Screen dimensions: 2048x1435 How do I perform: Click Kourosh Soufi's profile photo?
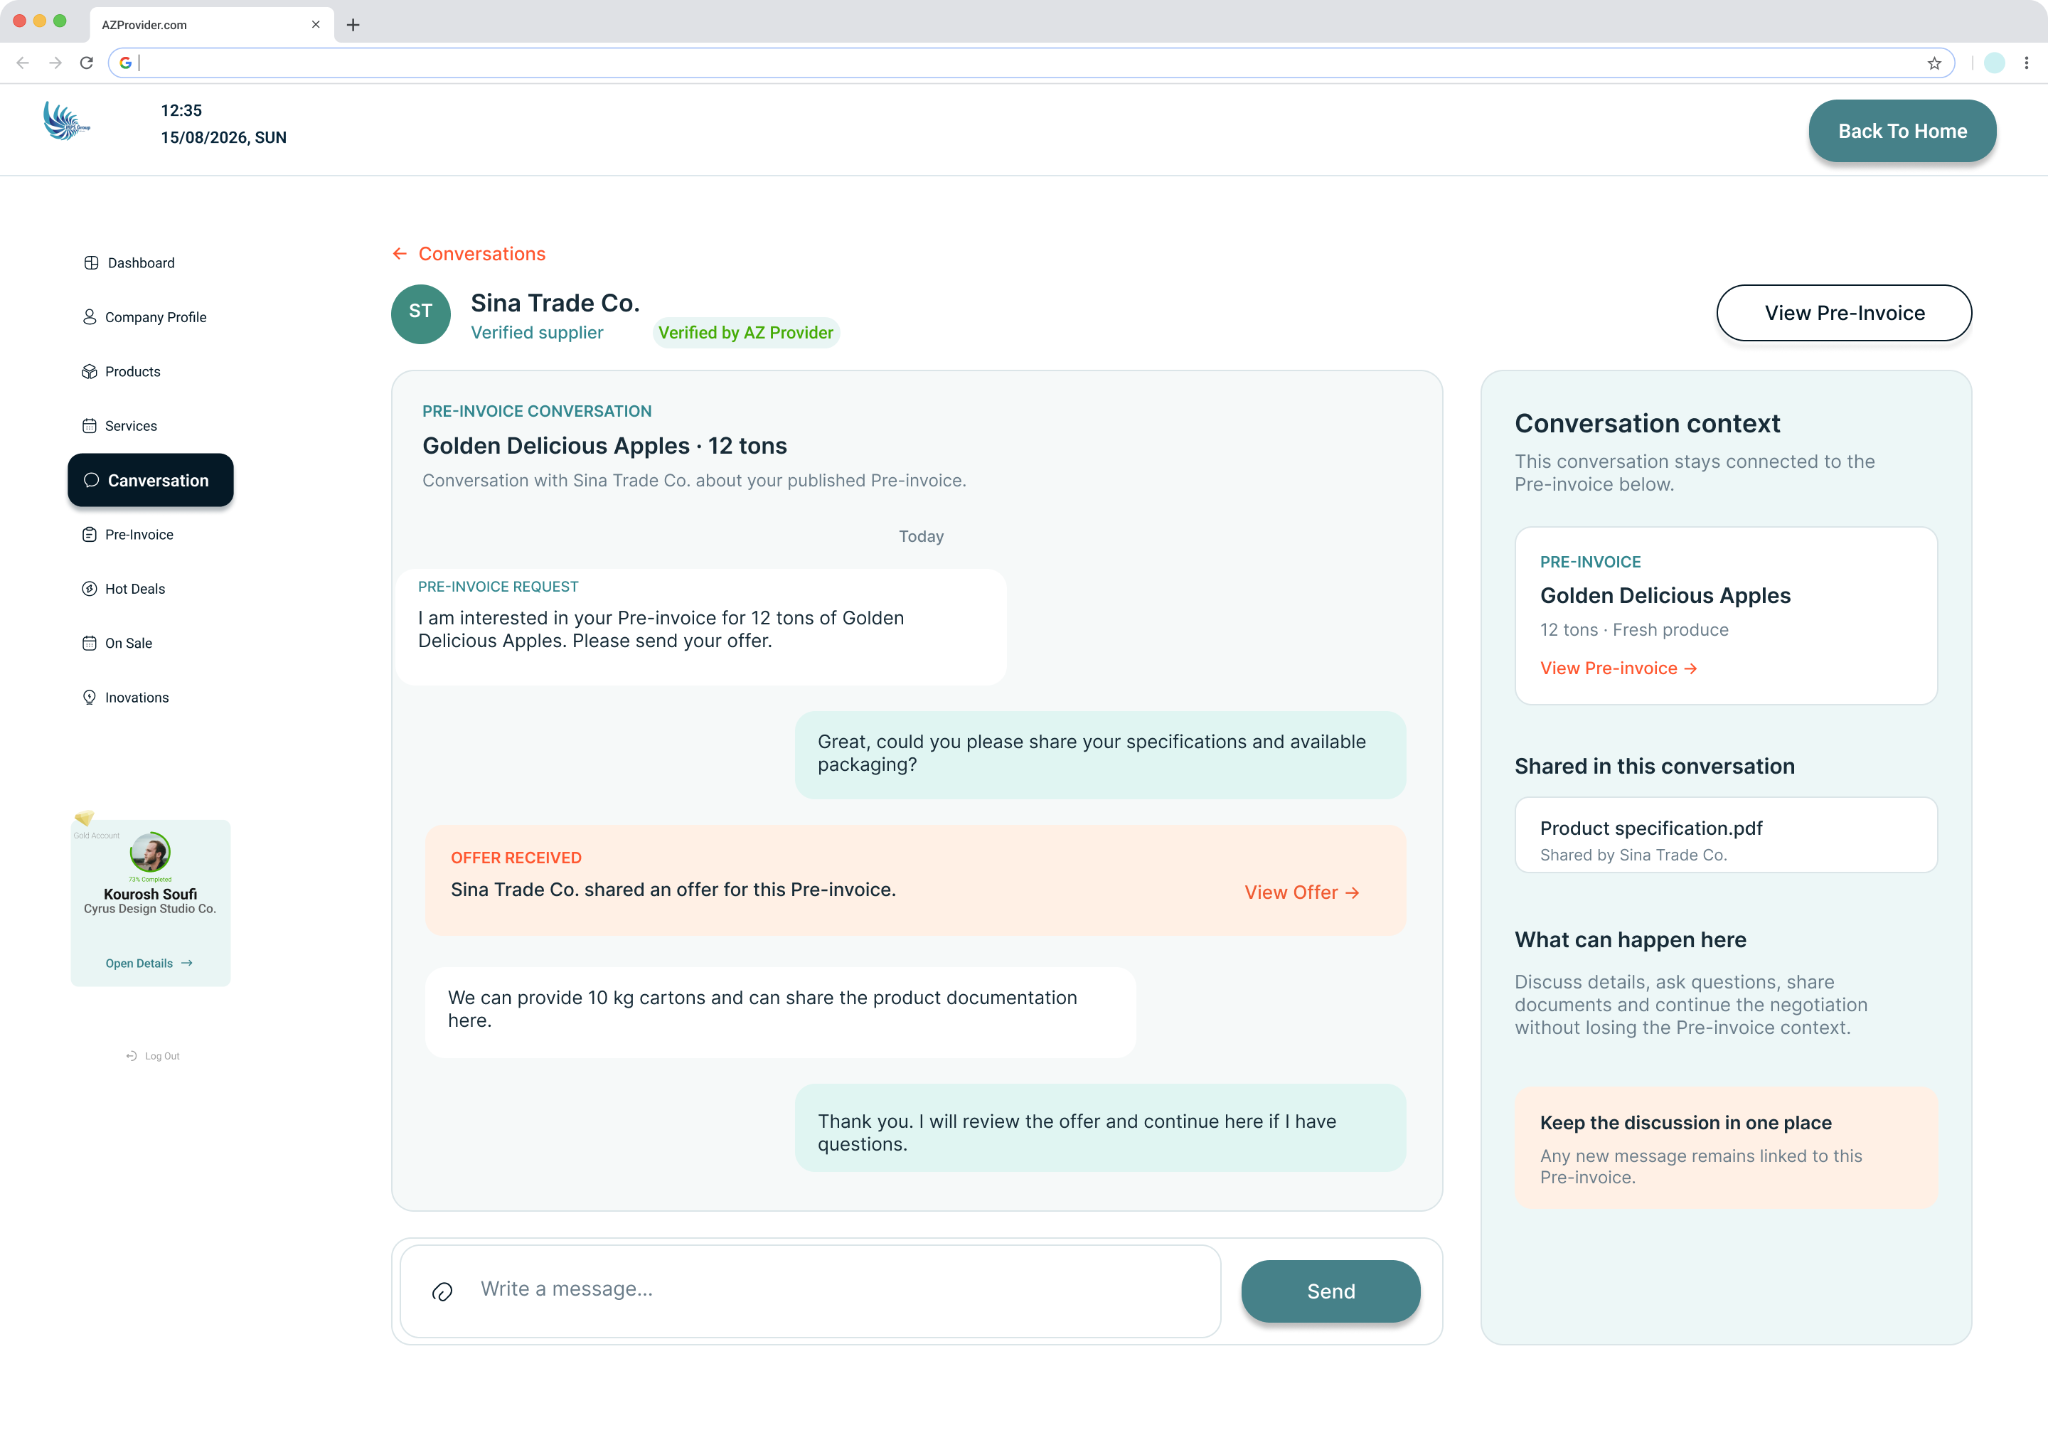click(150, 853)
